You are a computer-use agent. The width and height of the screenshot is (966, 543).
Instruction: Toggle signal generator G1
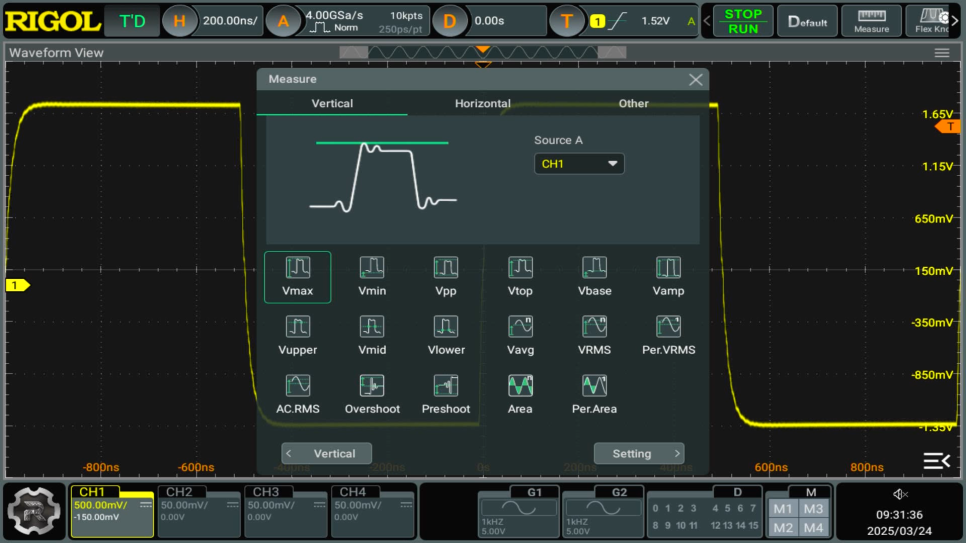coord(518,511)
